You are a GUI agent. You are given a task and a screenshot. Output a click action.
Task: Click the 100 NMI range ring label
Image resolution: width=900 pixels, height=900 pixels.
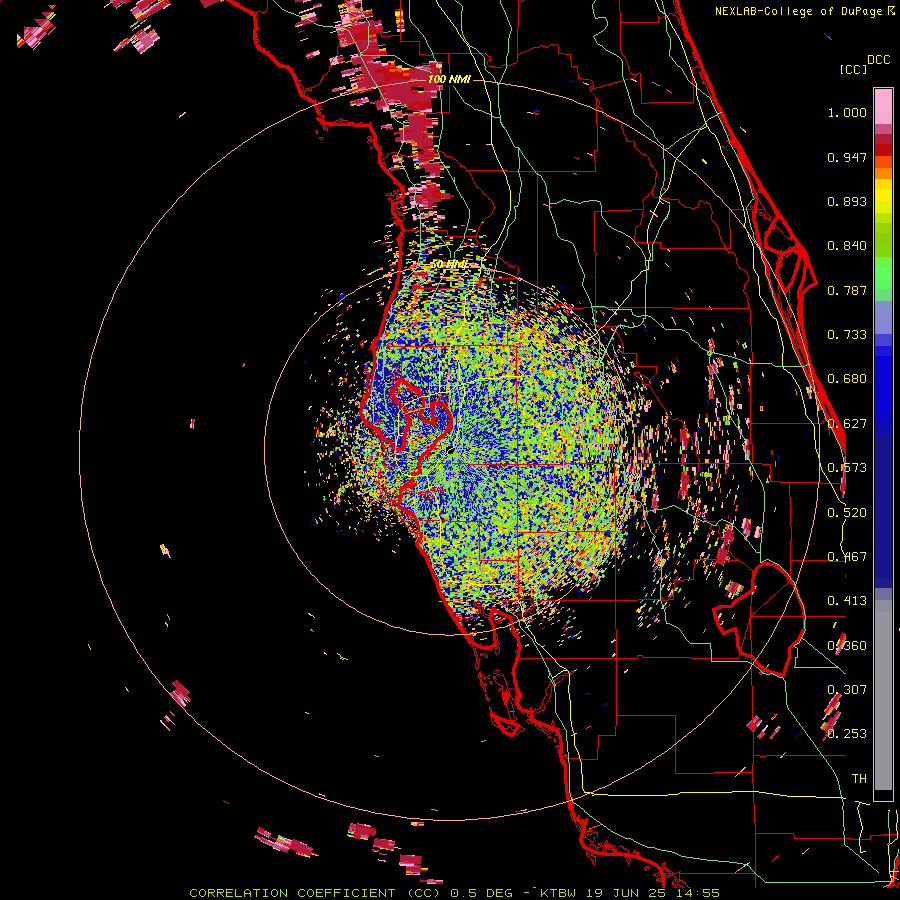(449, 79)
